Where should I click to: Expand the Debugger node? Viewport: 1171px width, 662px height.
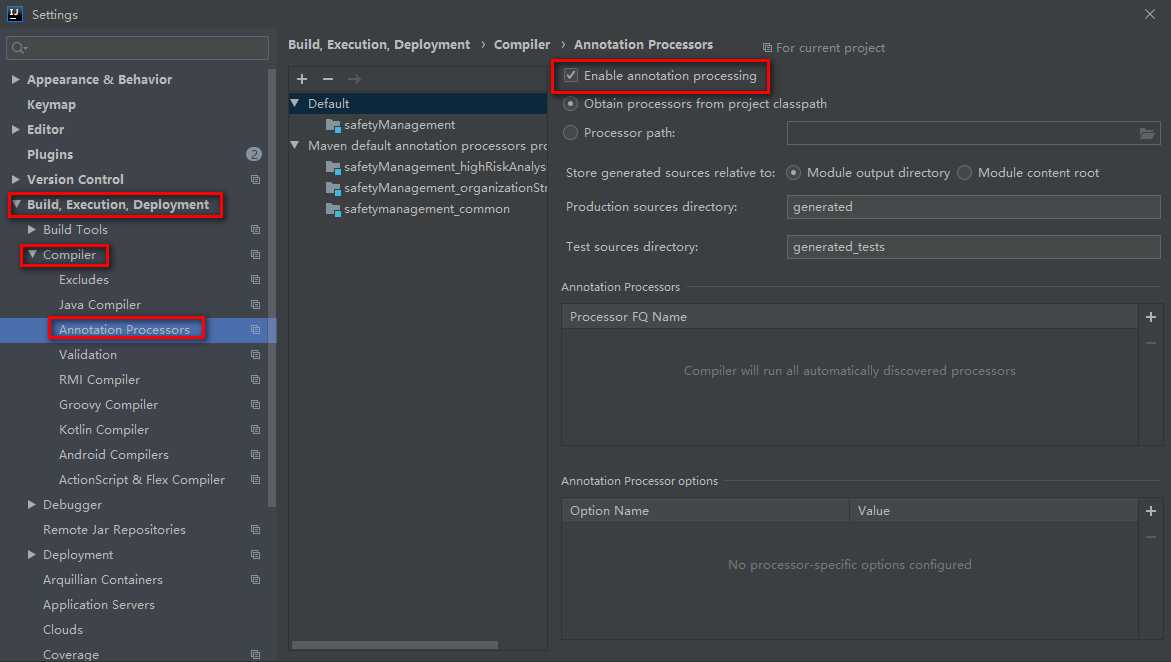pyautogui.click(x=31, y=504)
